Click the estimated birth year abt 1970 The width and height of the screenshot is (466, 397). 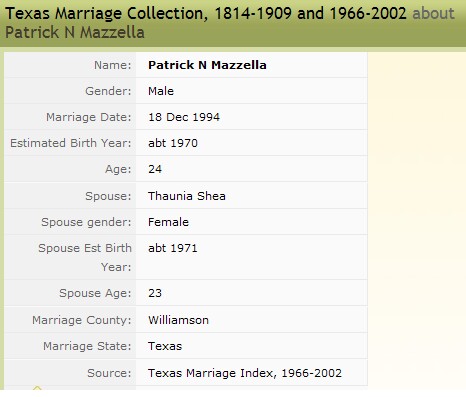click(173, 143)
